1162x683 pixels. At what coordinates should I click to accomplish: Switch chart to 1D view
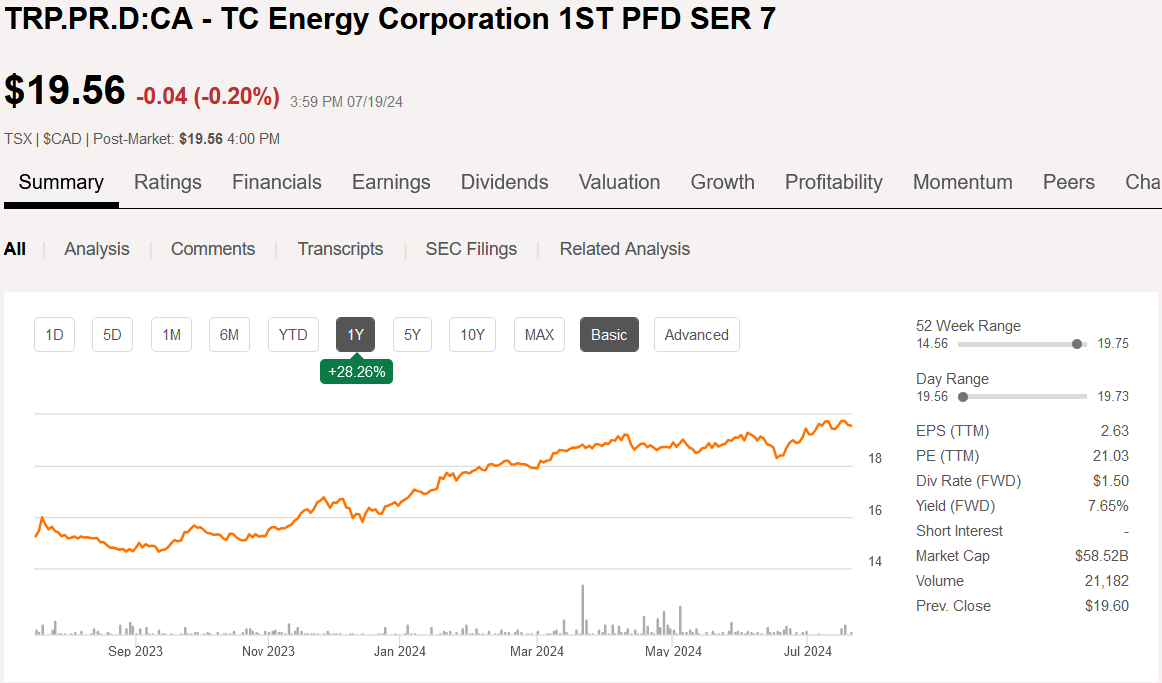click(x=54, y=334)
